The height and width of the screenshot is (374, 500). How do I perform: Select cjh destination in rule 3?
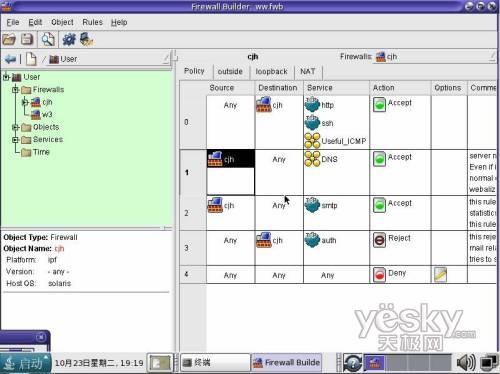[x=269, y=240]
